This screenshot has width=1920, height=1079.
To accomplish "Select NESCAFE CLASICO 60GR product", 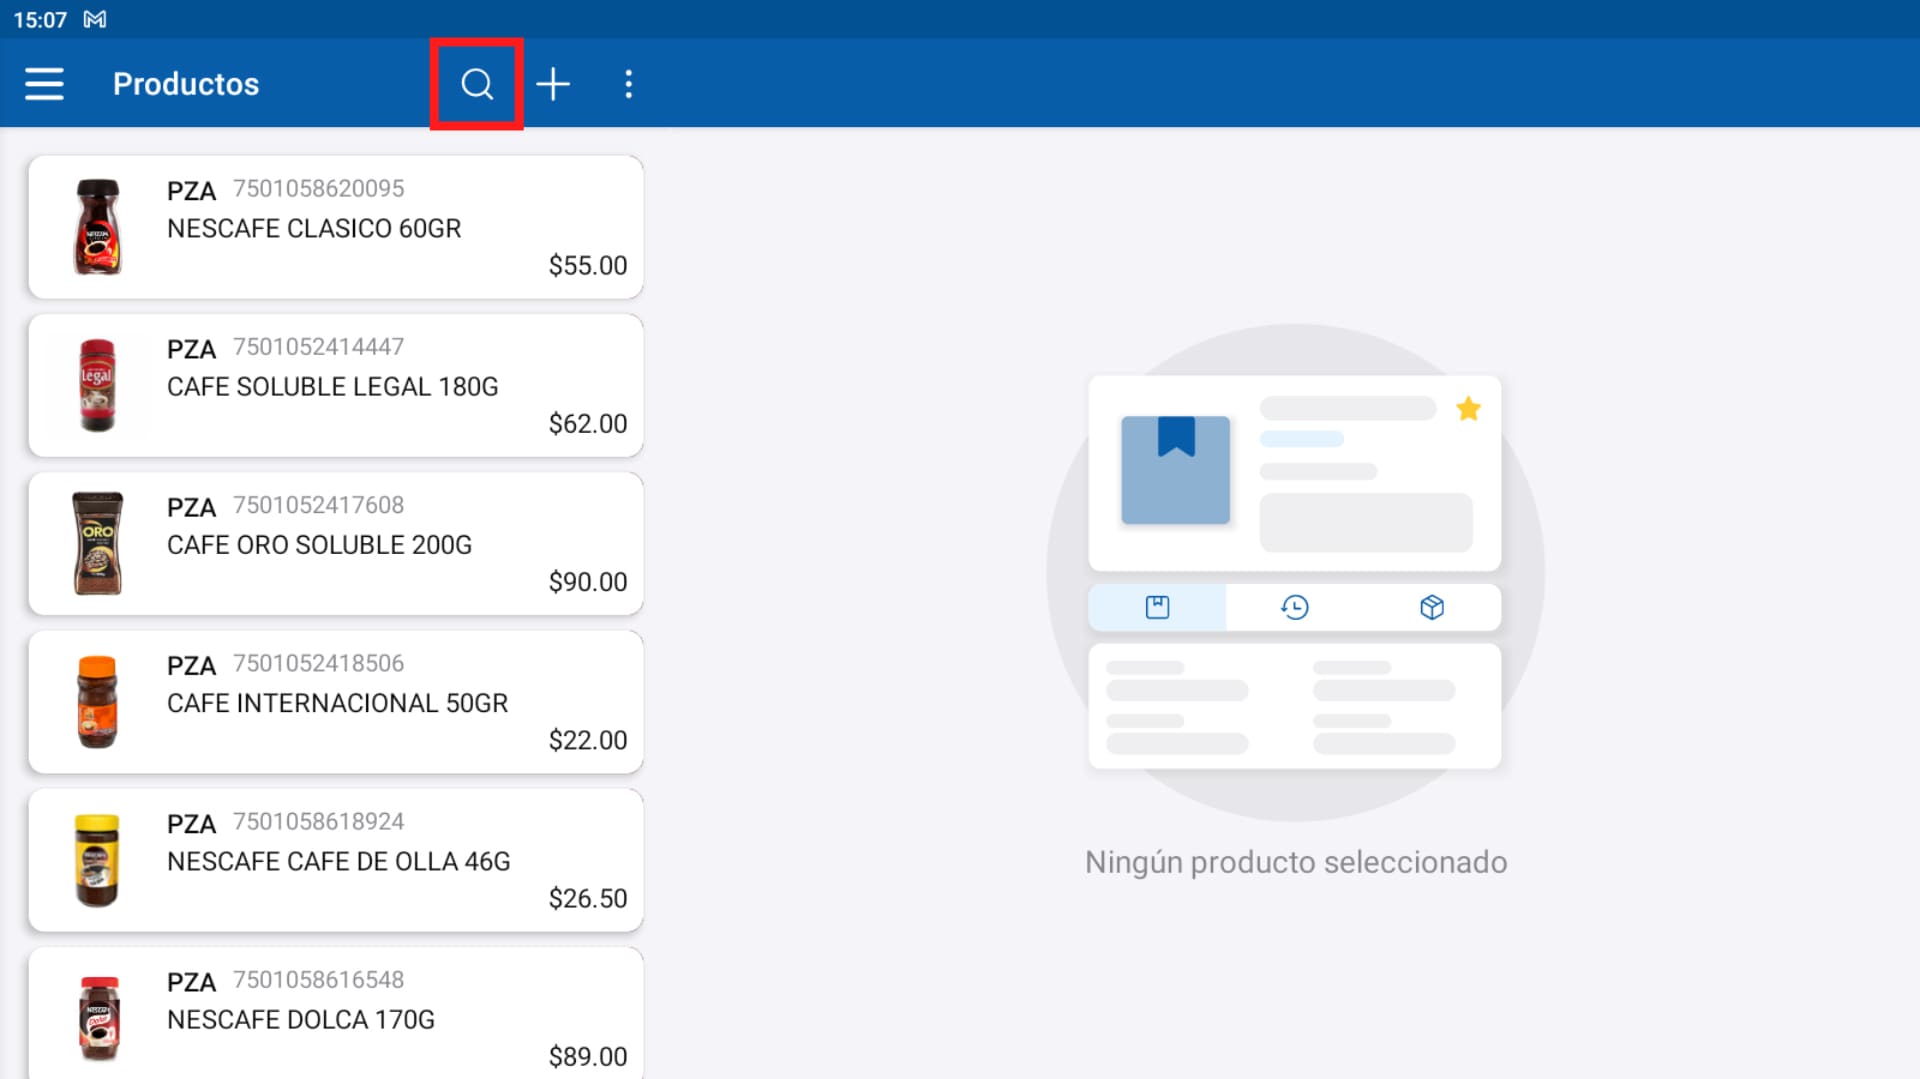I will coord(335,227).
